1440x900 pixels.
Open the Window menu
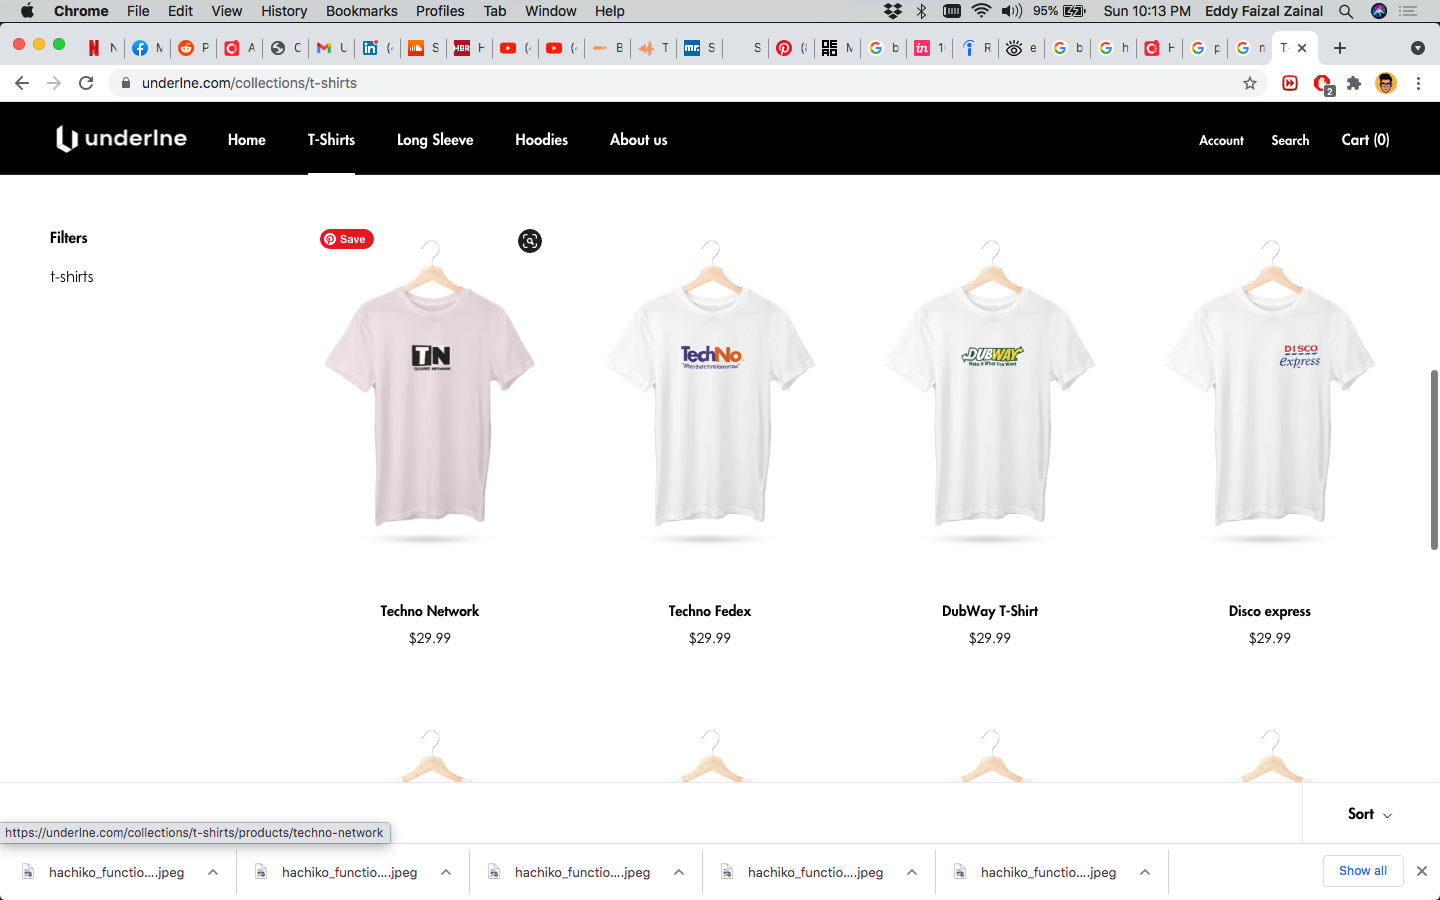pos(551,11)
